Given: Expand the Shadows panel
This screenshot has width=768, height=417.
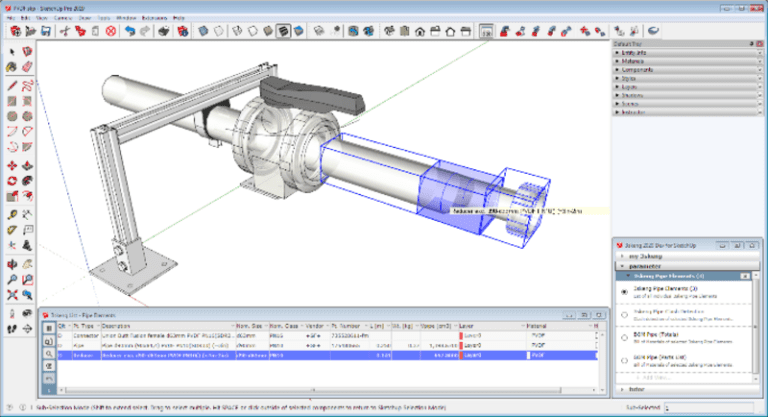Looking at the screenshot, I should [x=688, y=95].
